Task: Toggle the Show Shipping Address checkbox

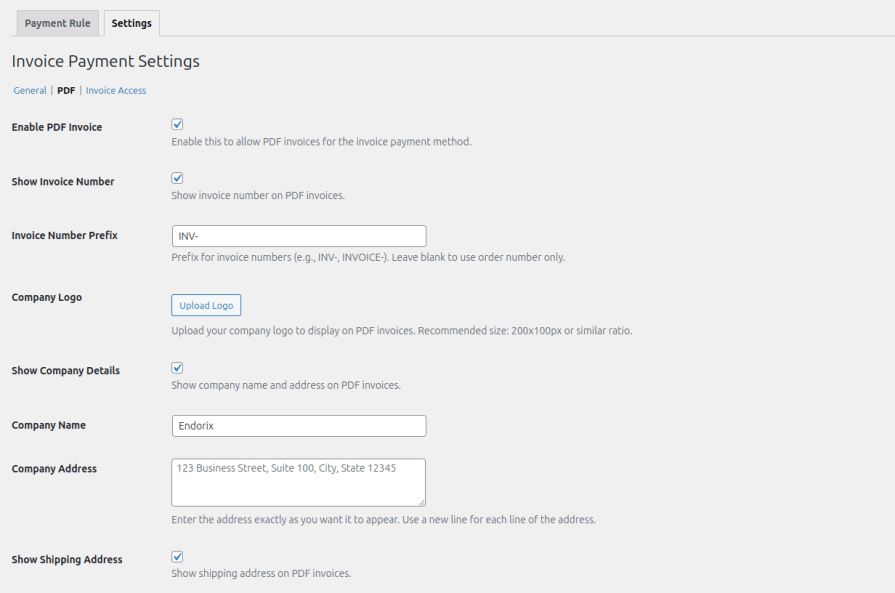Action: point(177,556)
